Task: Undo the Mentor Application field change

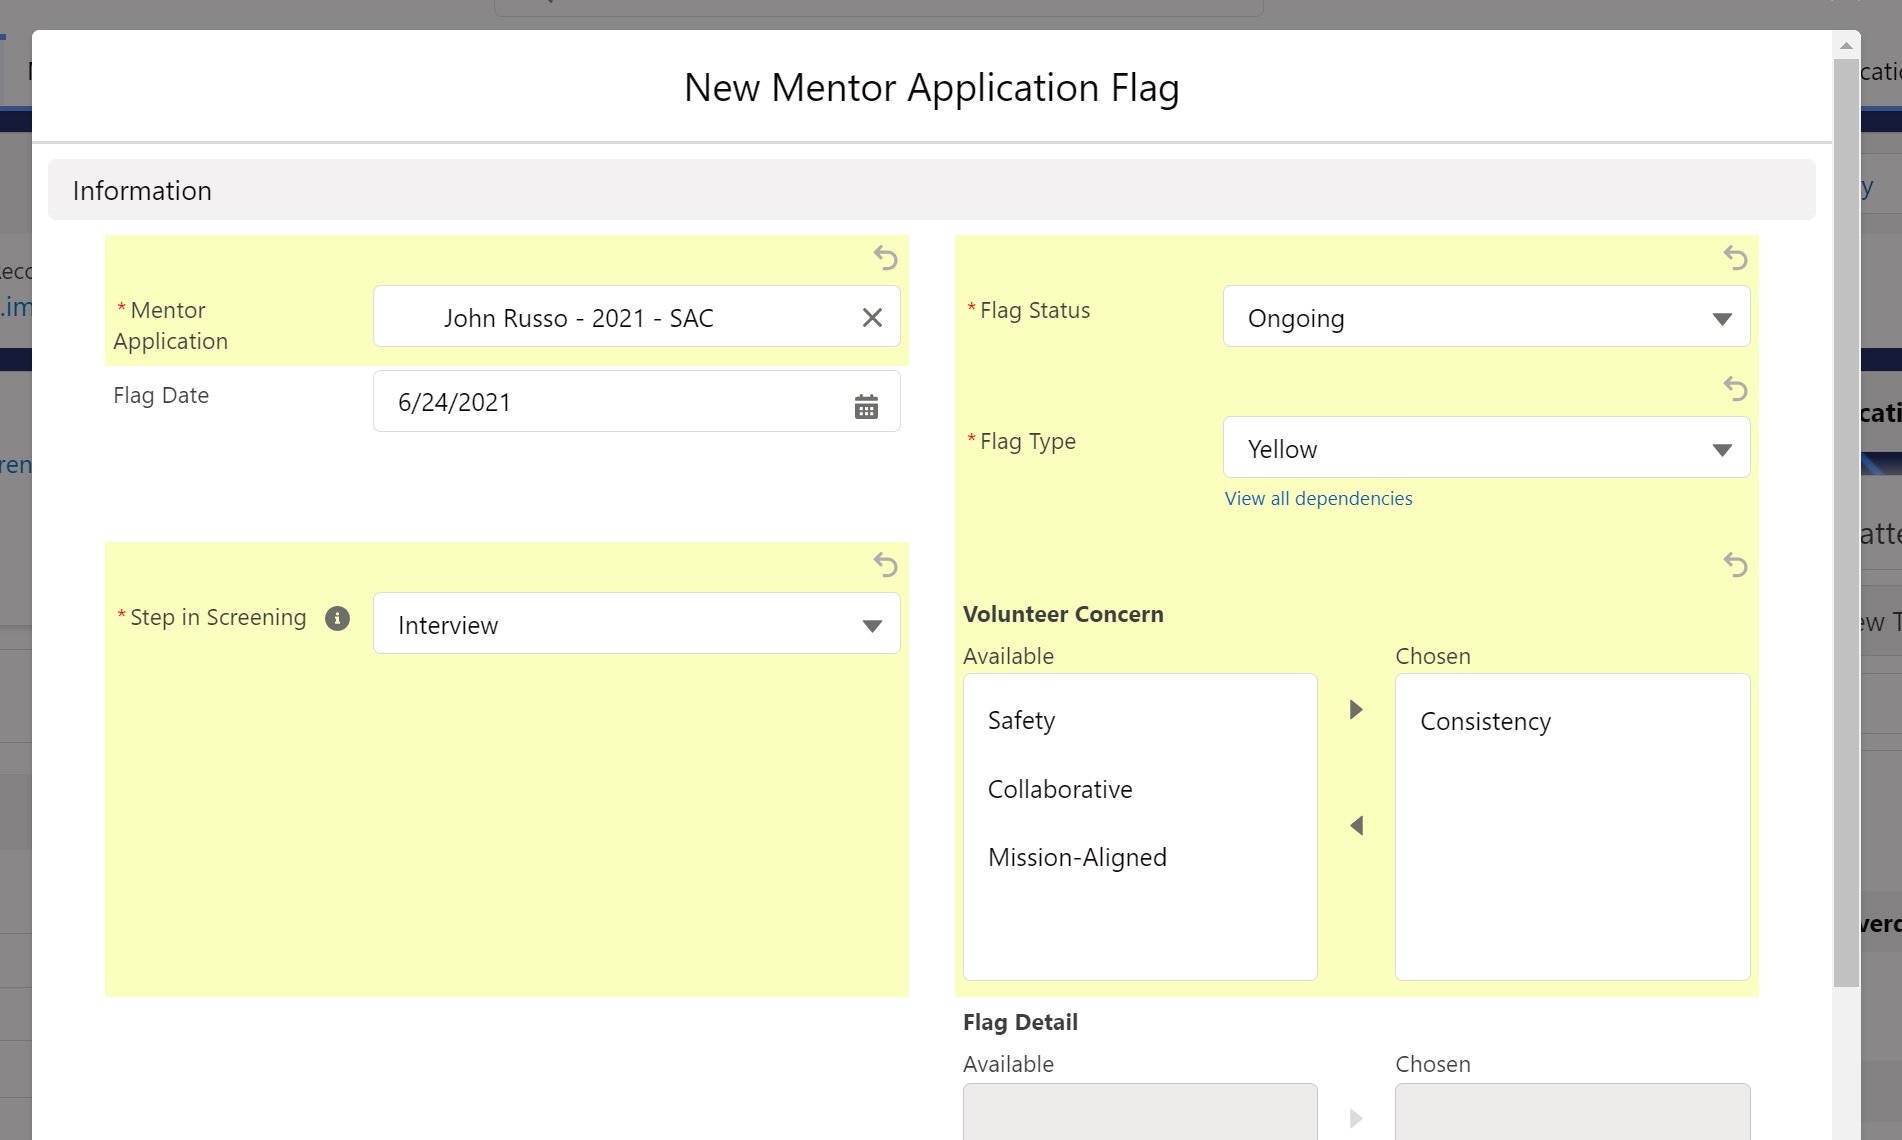Action: [x=885, y=258]
